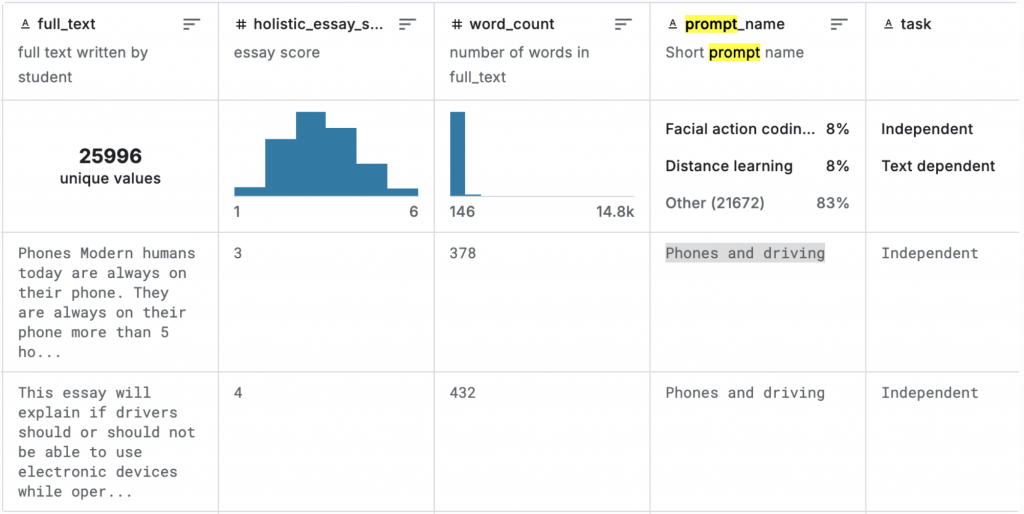Click sort icon in full_text column
Viewport: 1024px width, 514px height.
pos(192,24)
